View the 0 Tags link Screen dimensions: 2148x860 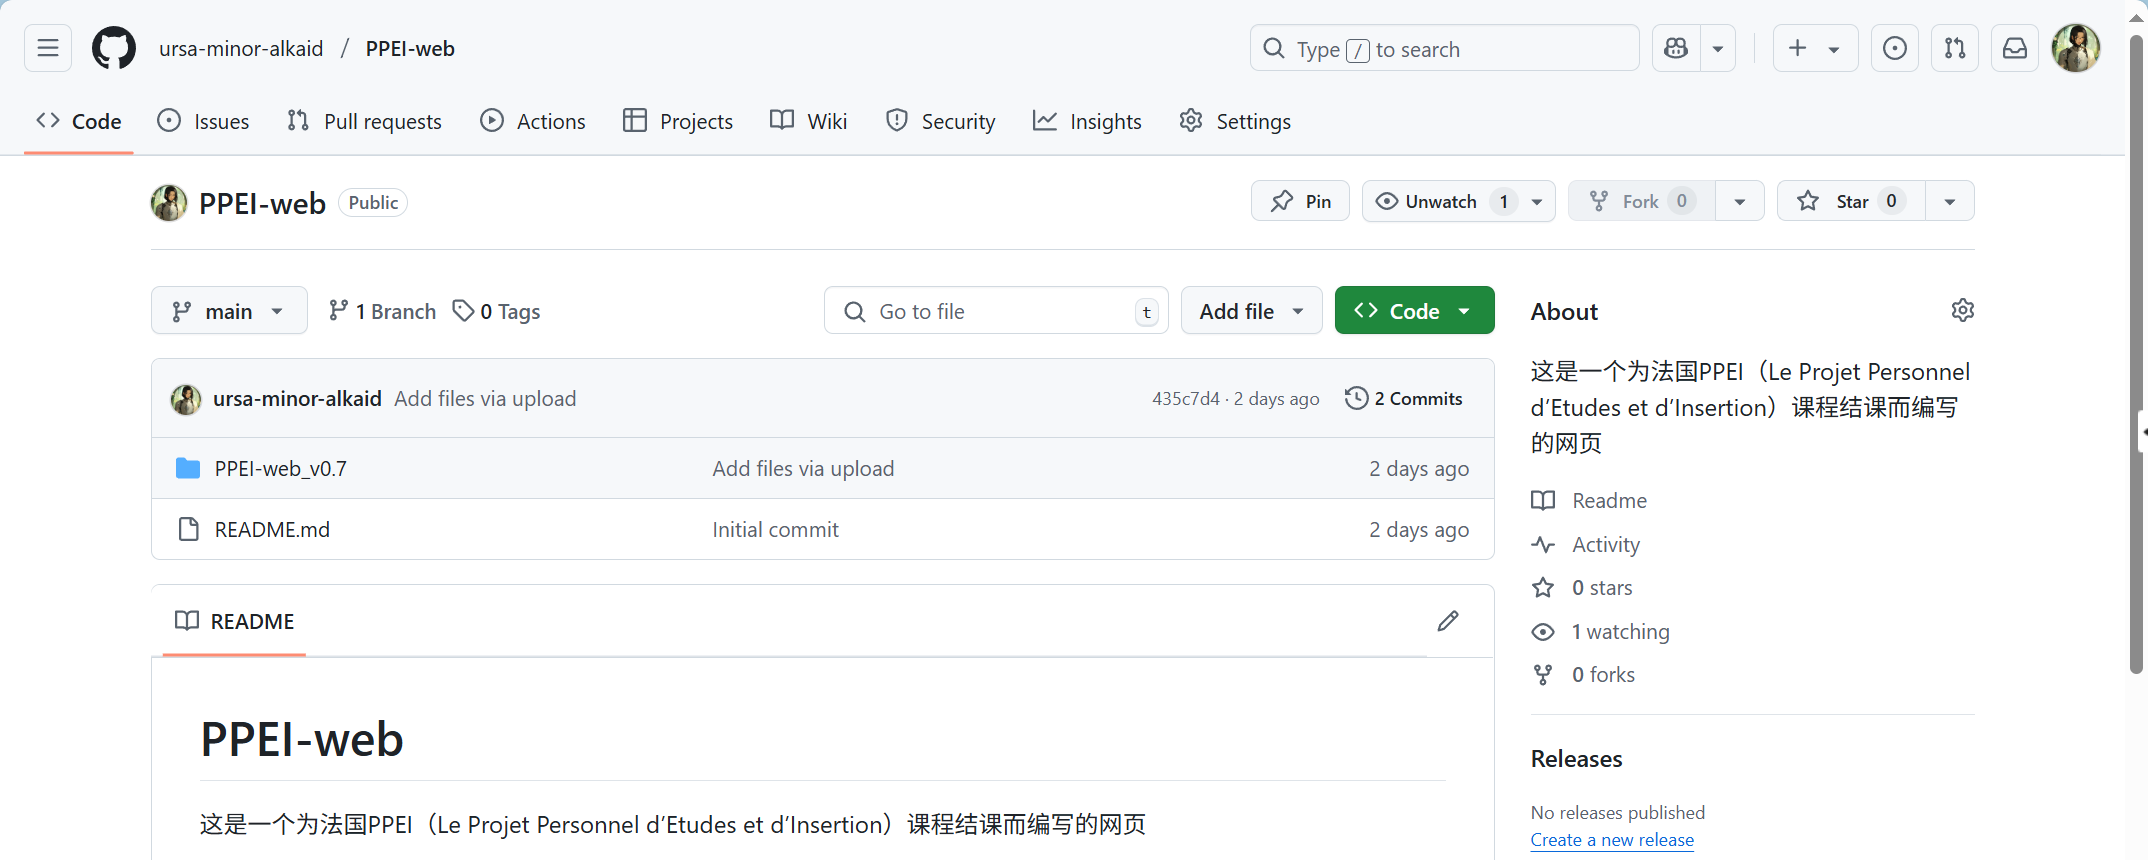click(496, 311)
